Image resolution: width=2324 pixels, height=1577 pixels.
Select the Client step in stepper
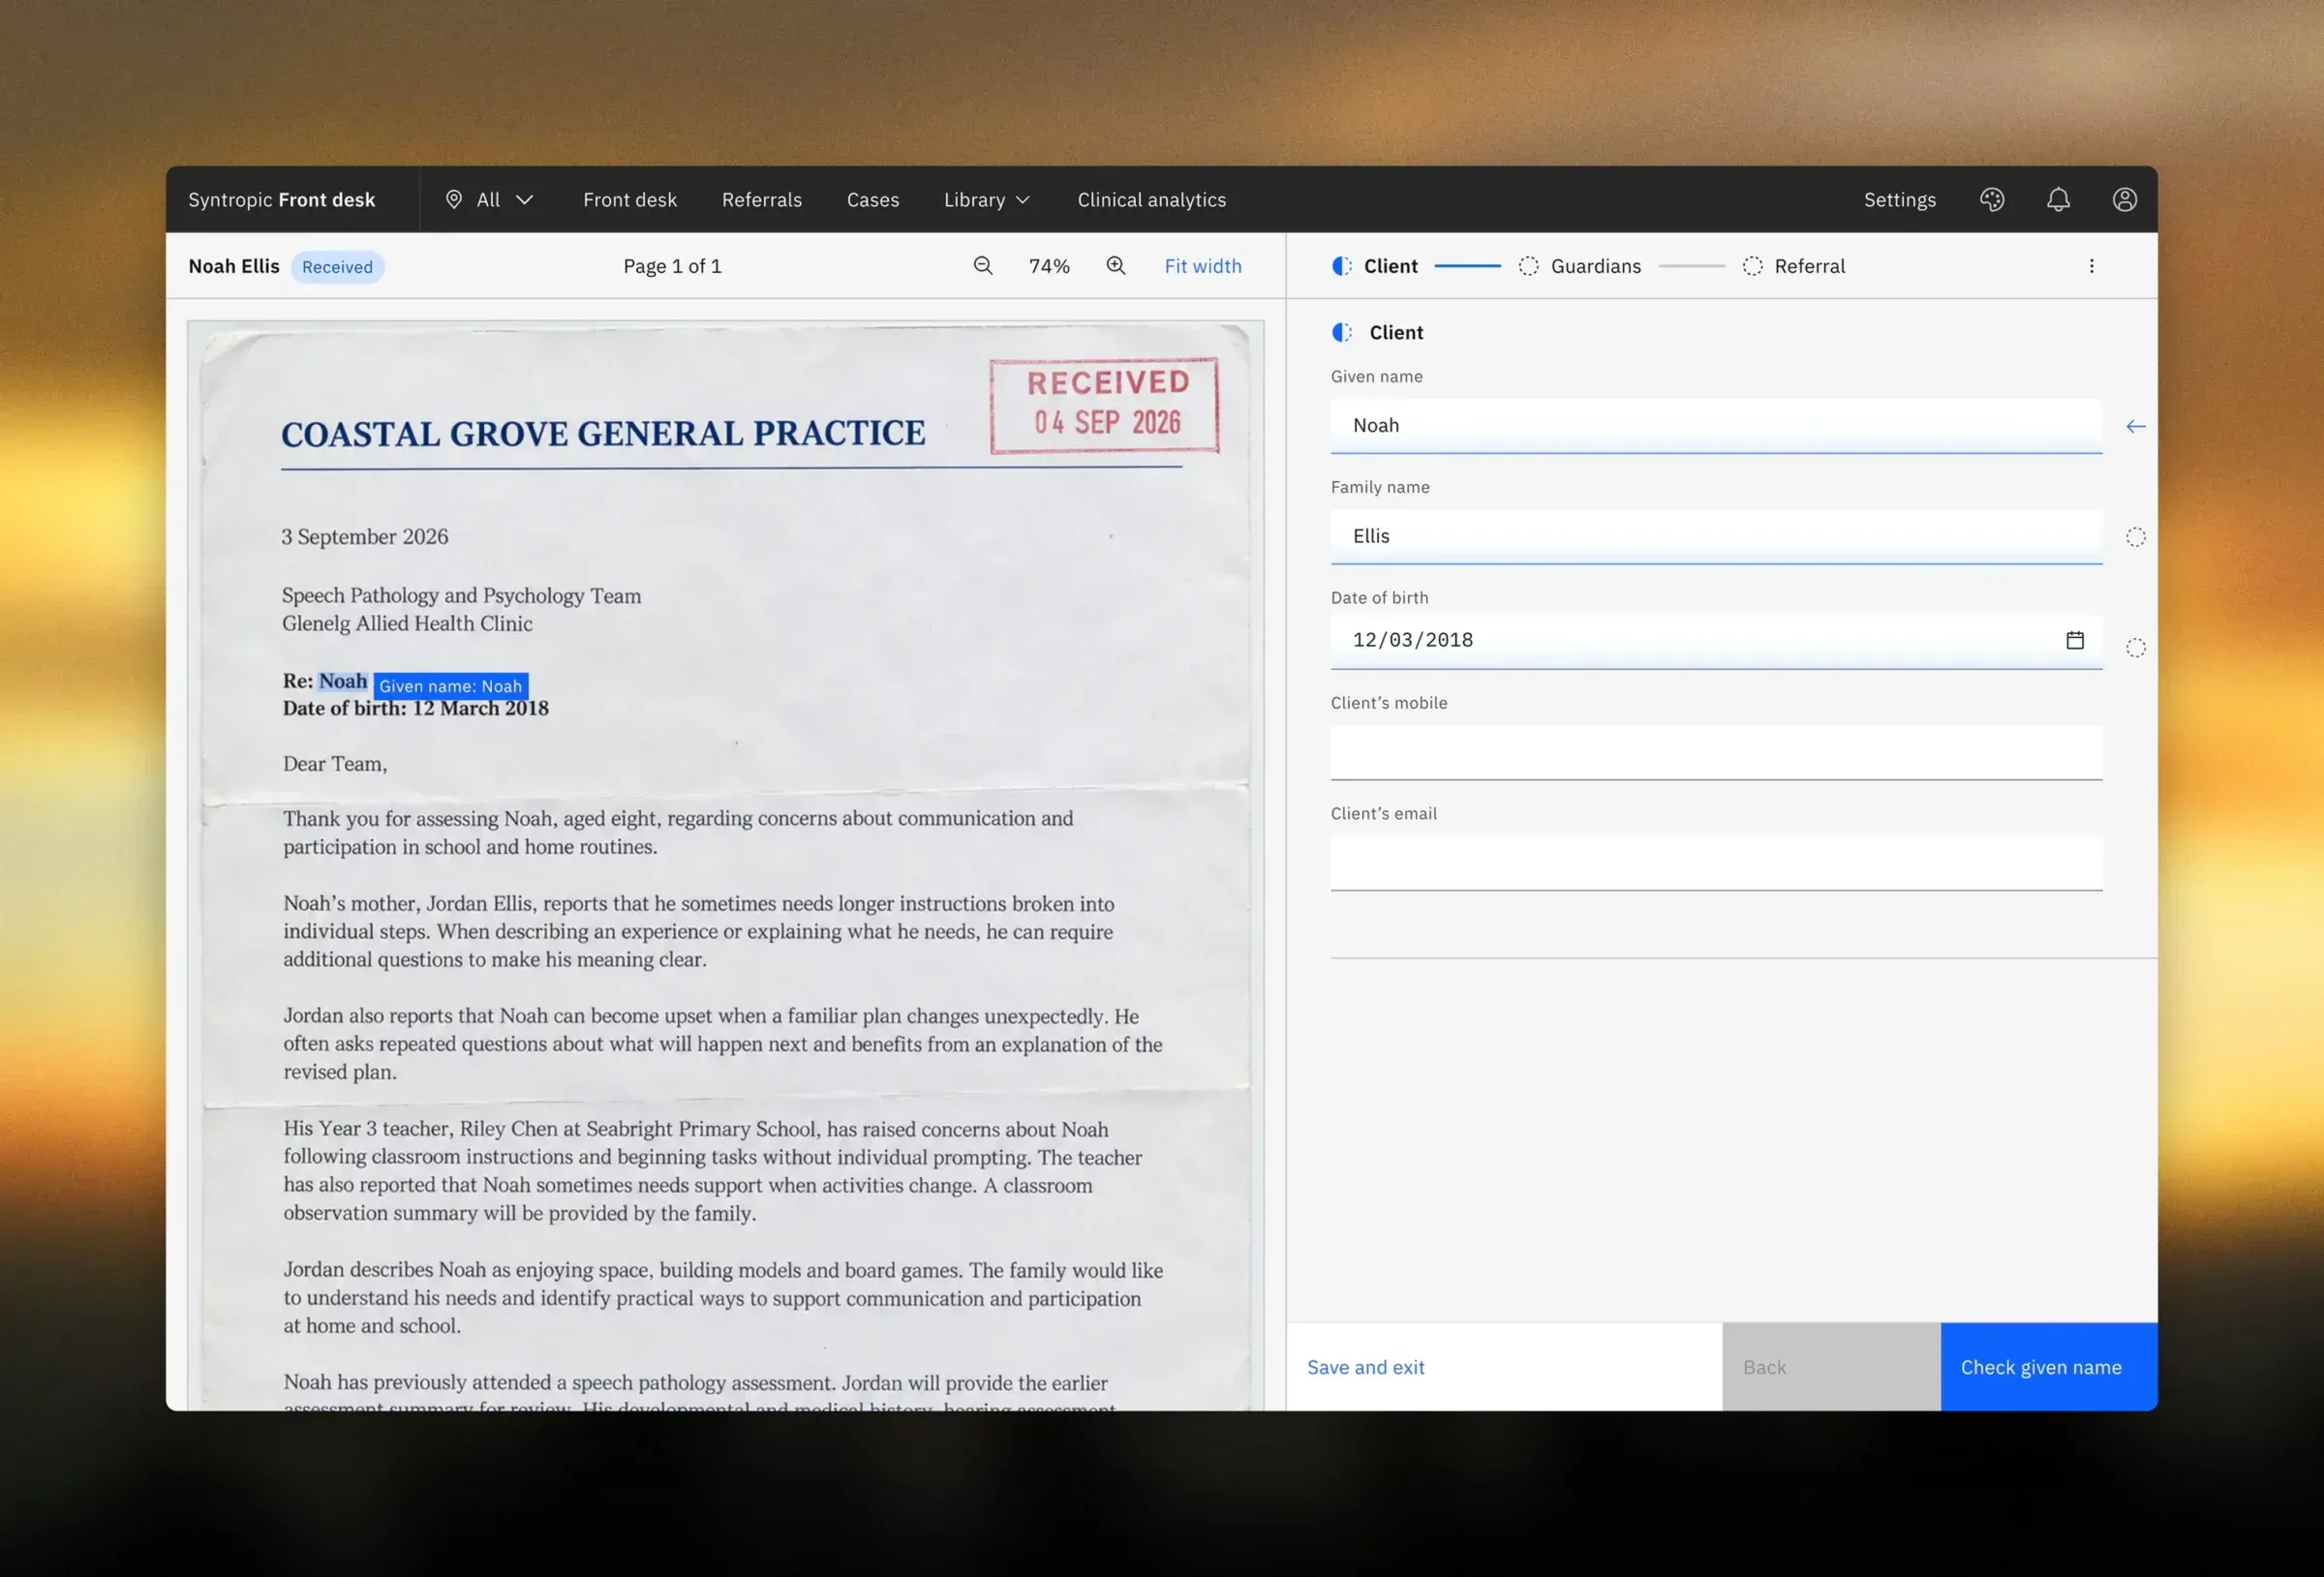1375,266
